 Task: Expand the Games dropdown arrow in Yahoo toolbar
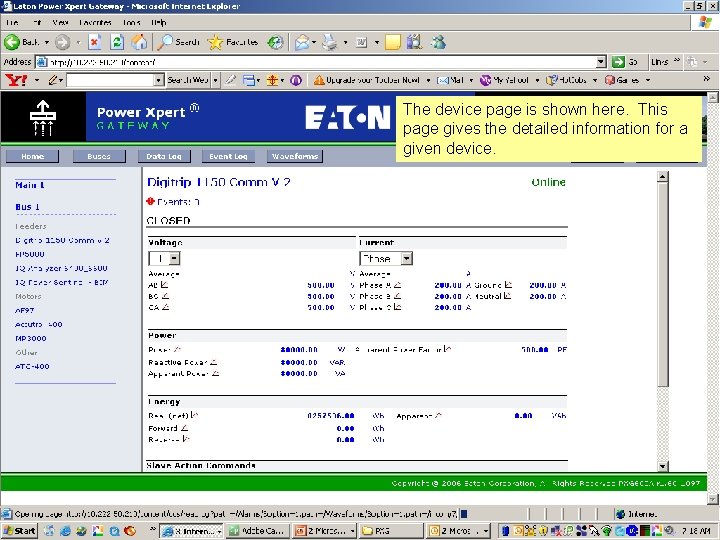pos(648,80)
